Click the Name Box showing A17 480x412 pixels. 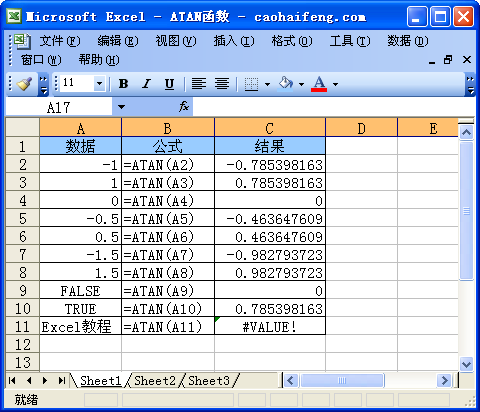pos(59,107)
